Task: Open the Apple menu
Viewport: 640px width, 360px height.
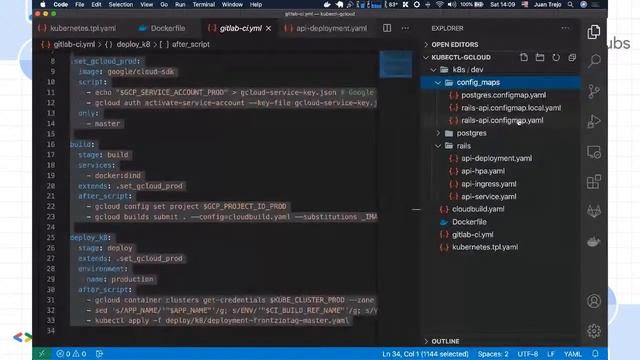Action: pos(42,4)
